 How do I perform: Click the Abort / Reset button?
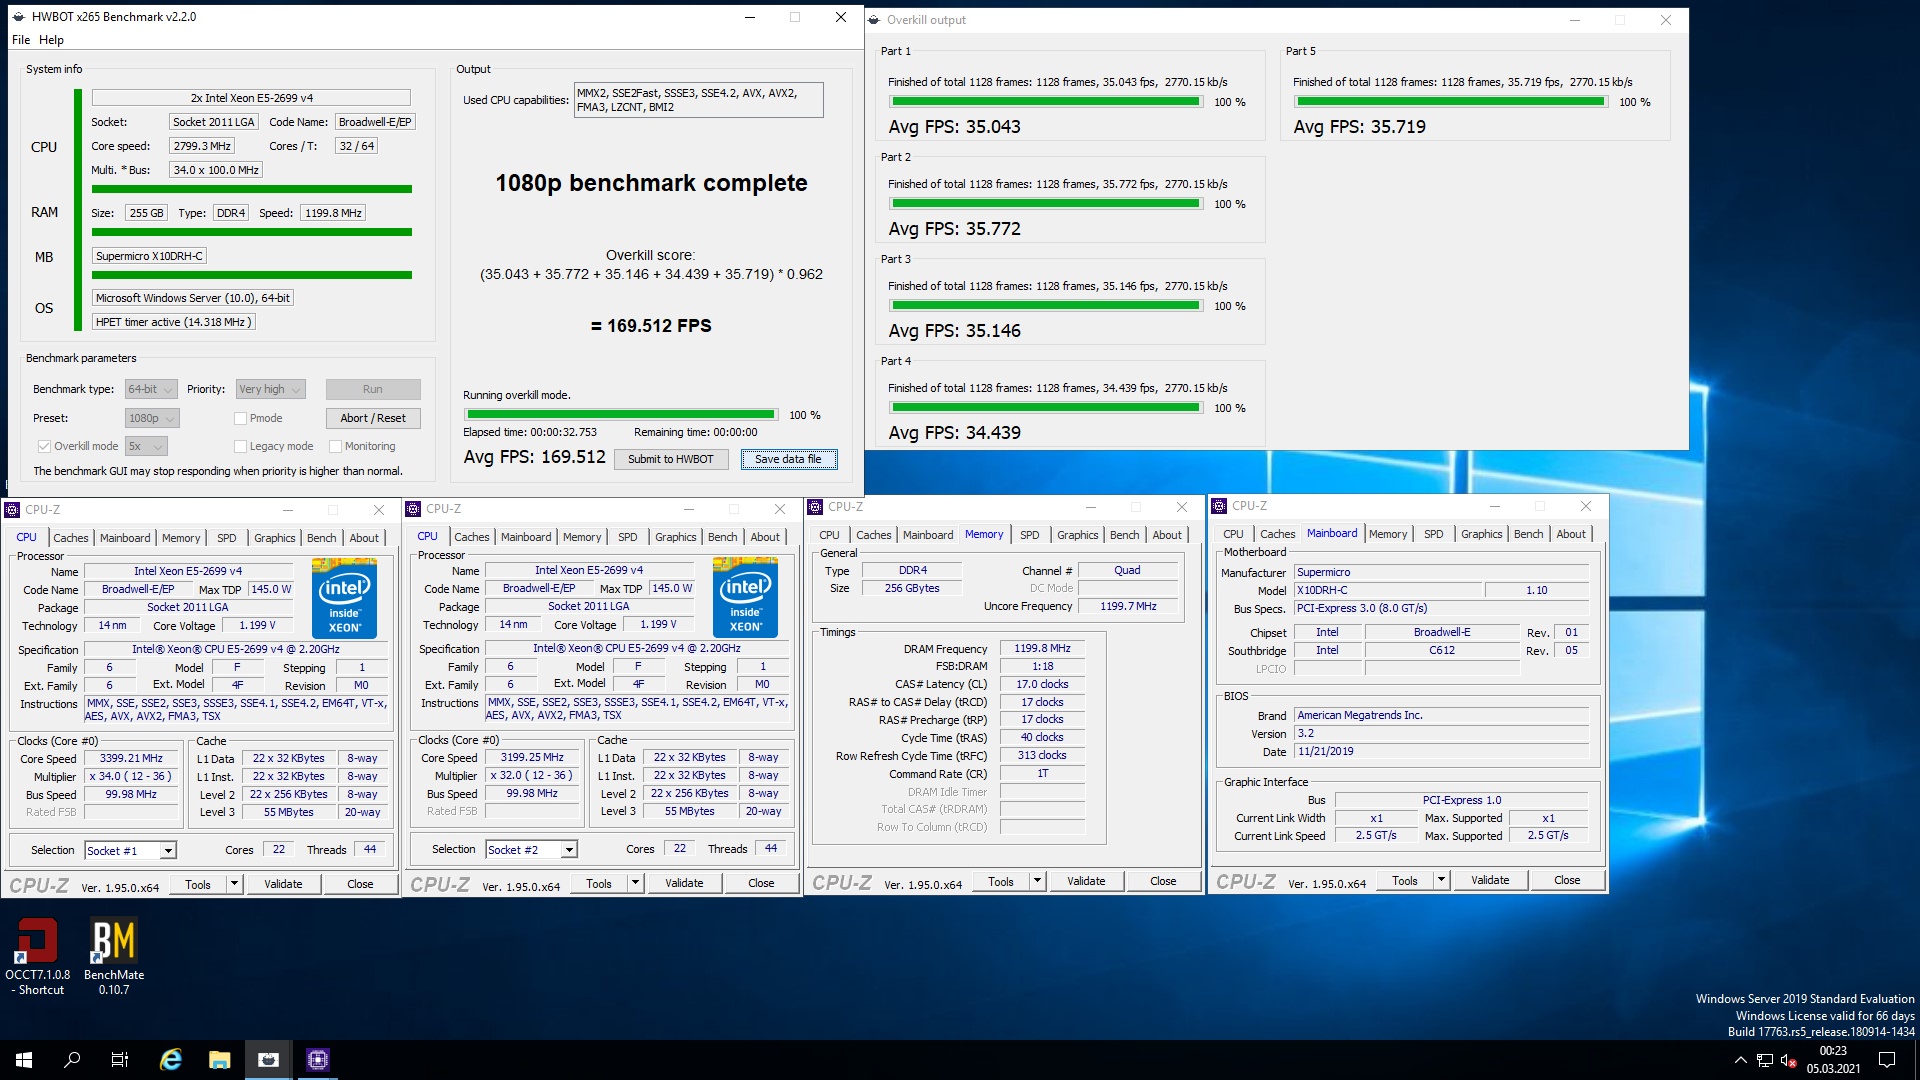pyautogui.click(x=372, y=418)
